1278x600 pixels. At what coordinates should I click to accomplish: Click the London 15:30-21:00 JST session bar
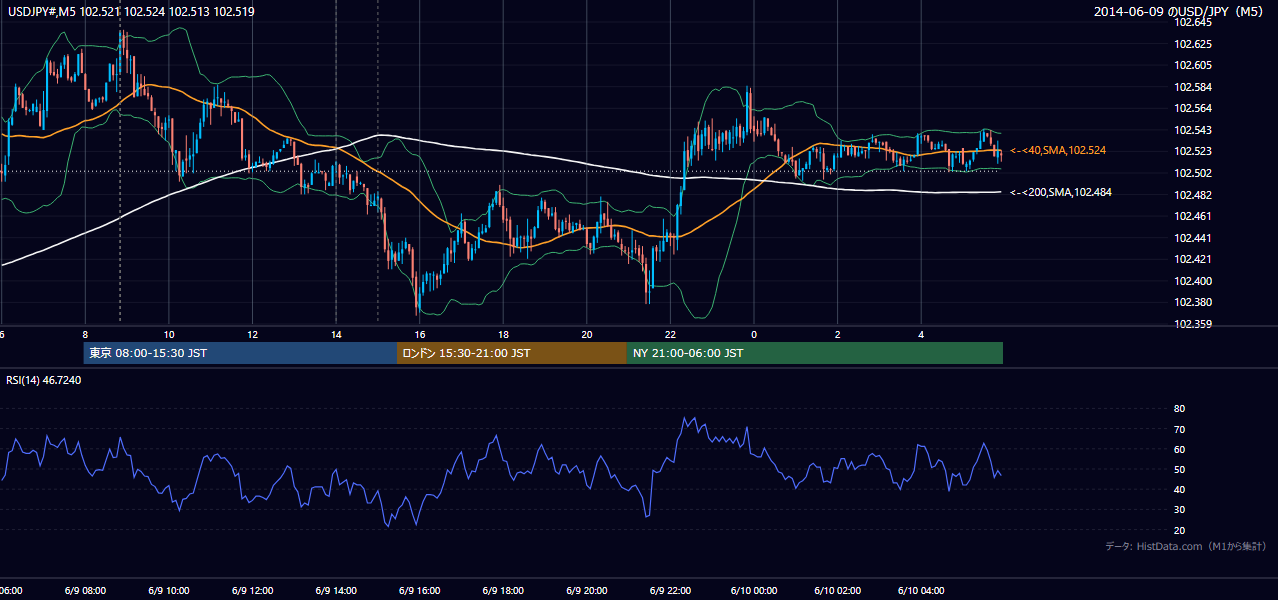click(512, 353)
